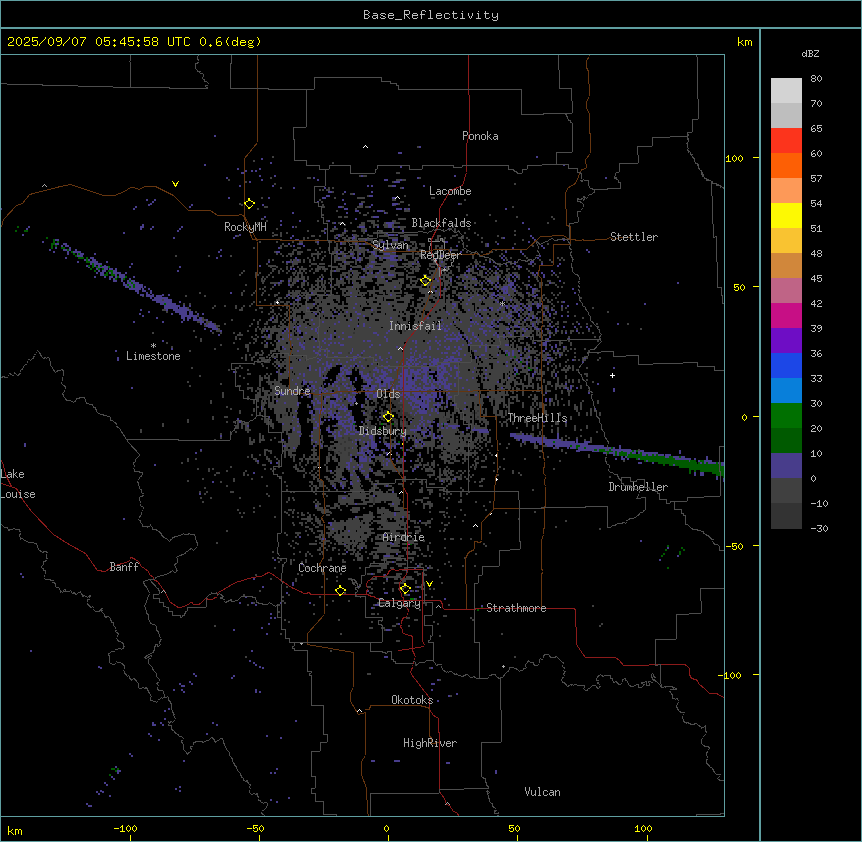Click the 100 tick on the right y-axis

tap(734, 158)
